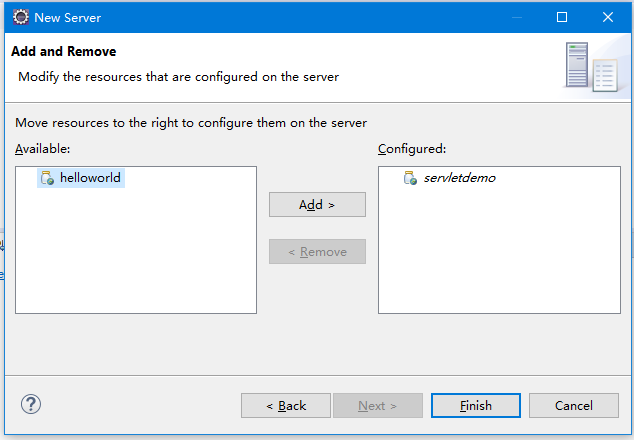Cancel the New Server wizard

(574, 406)
